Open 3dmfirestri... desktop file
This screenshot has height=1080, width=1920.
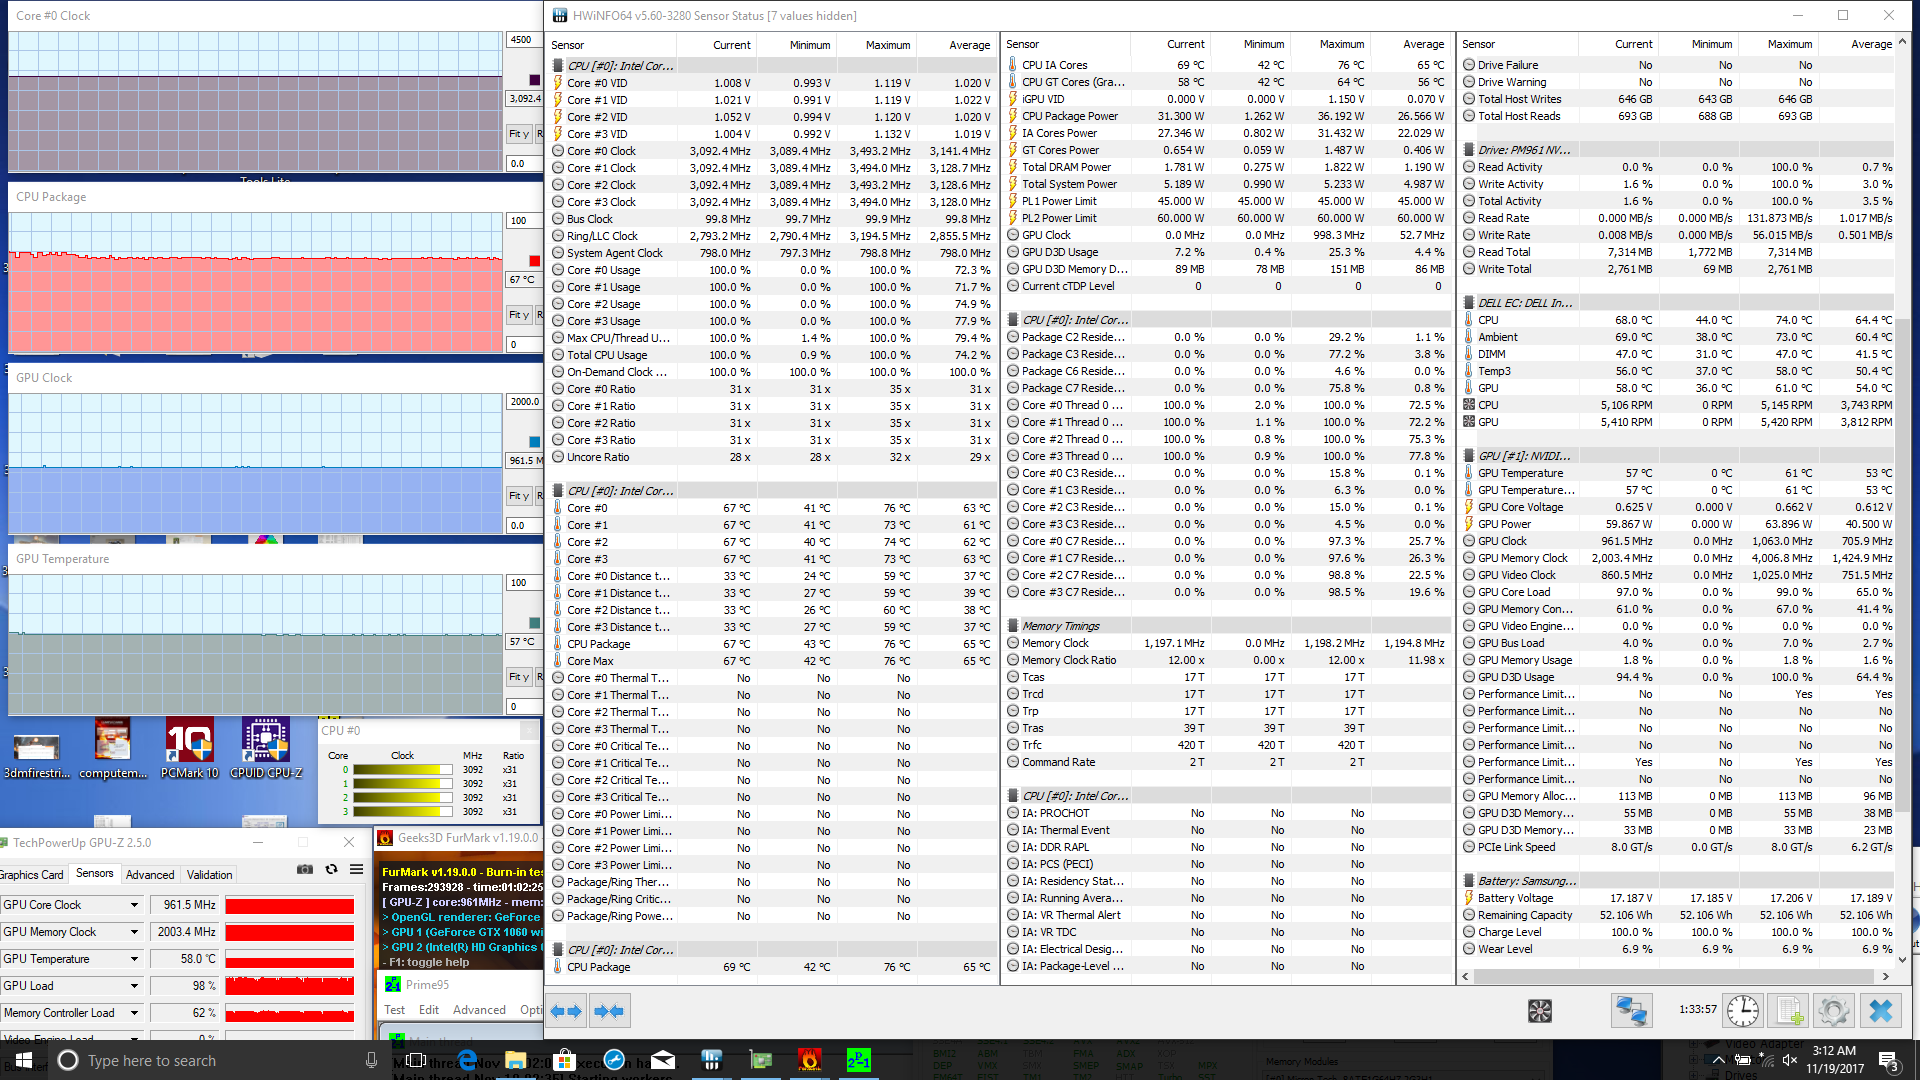[x=37, y=756]
